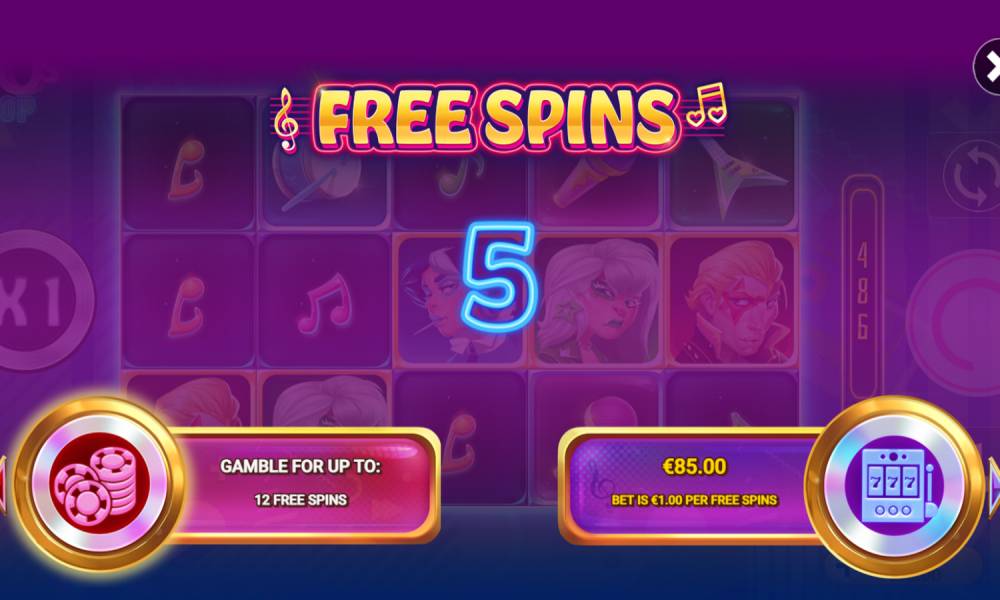Viewport: 1000px width, 600px height.
Task: Click the dimmed pink spin button
Action: [x=955, y=322]
